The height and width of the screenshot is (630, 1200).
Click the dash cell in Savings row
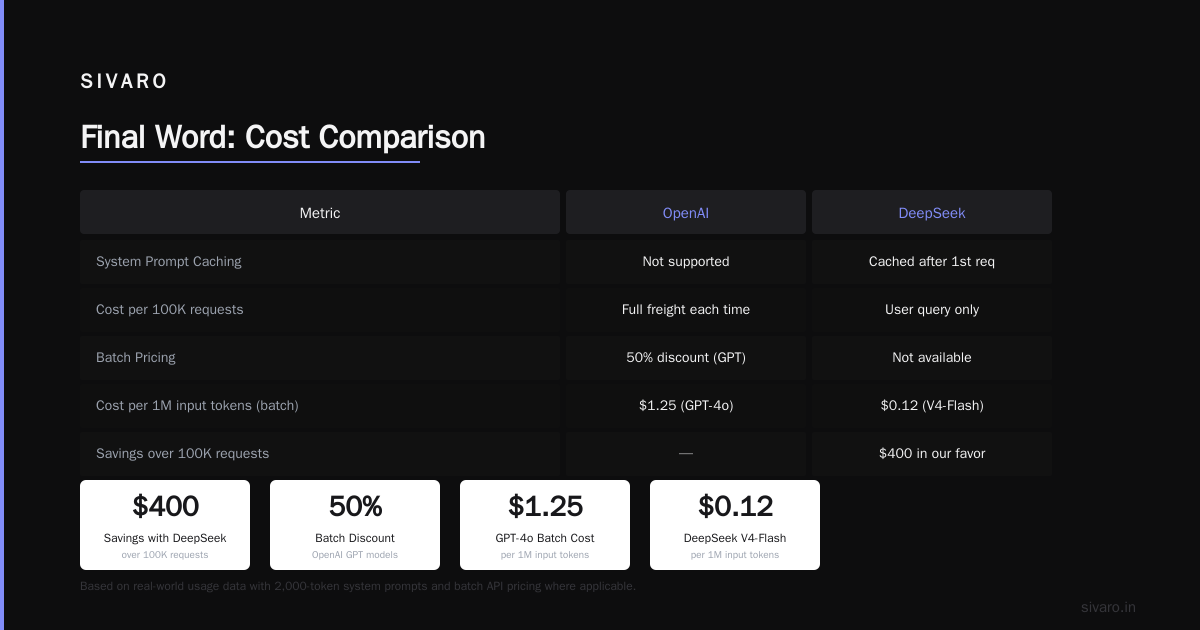coord(686,453)
